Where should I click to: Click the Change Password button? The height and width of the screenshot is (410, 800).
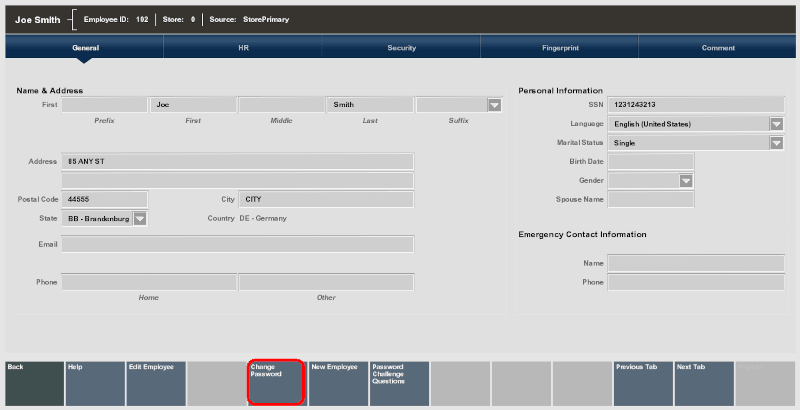coord(277,382)
